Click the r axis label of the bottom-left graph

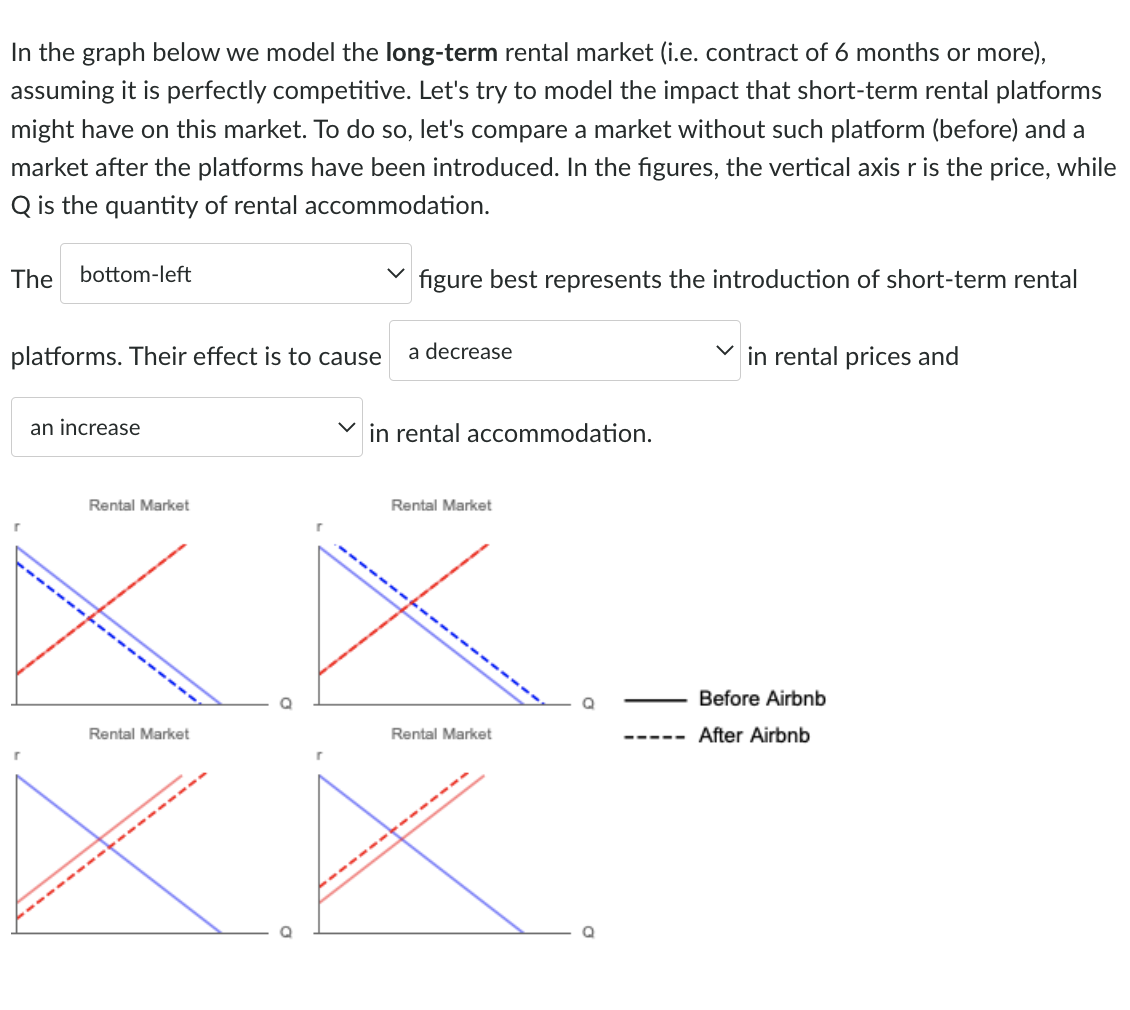tap(17, 754)
